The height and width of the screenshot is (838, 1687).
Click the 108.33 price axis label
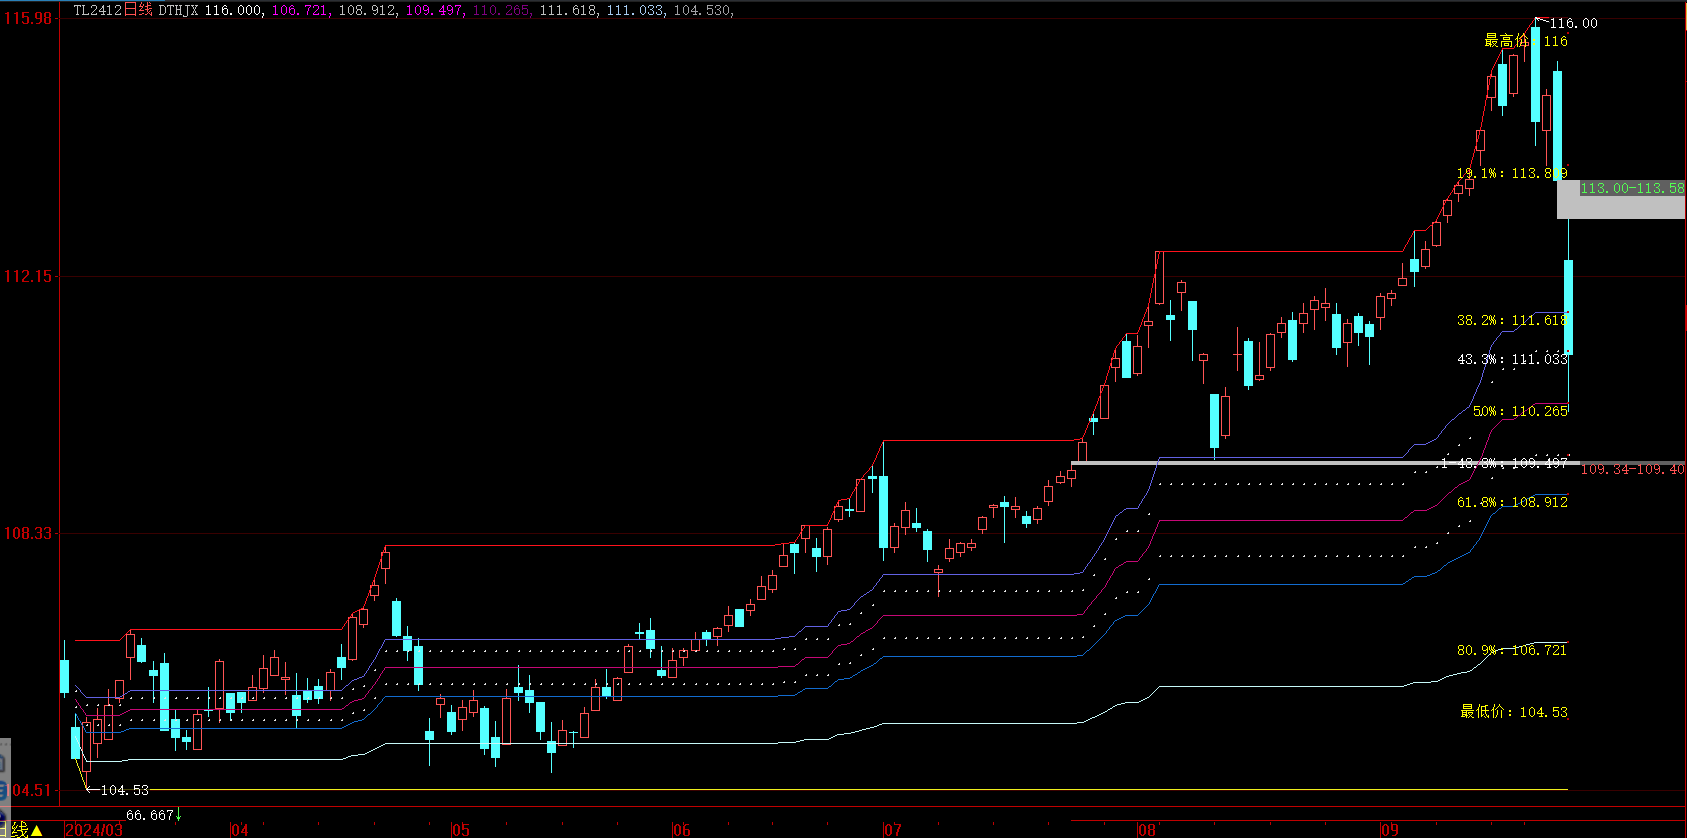(28, 533)
